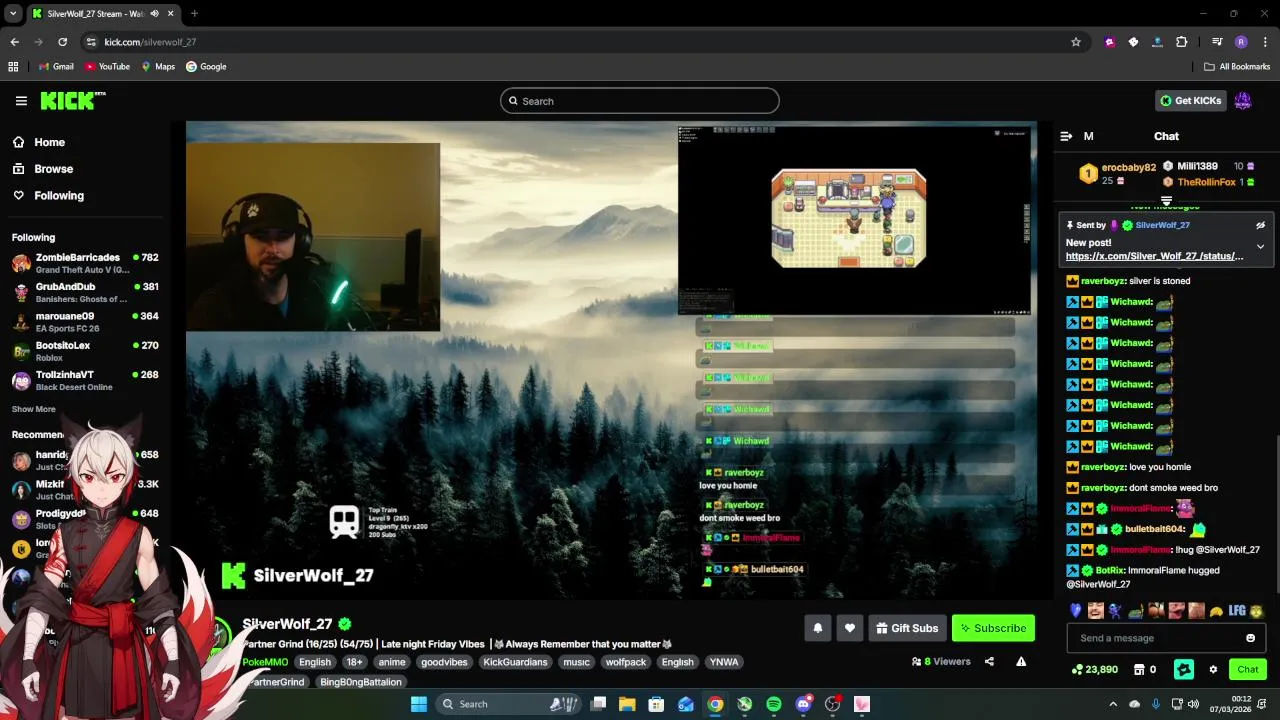The image size is (1280, 720).
Task: Expand Following list with Show More
Action: pos(34,409)
